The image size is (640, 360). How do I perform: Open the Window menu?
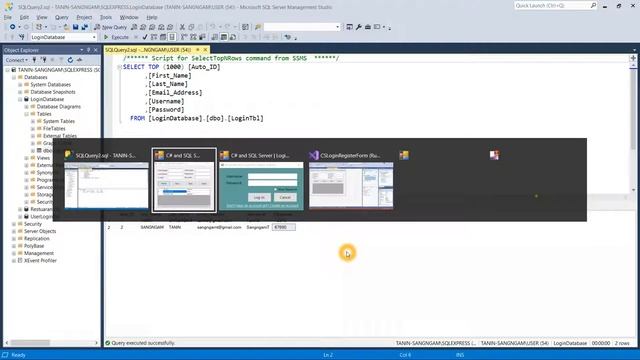129,17
